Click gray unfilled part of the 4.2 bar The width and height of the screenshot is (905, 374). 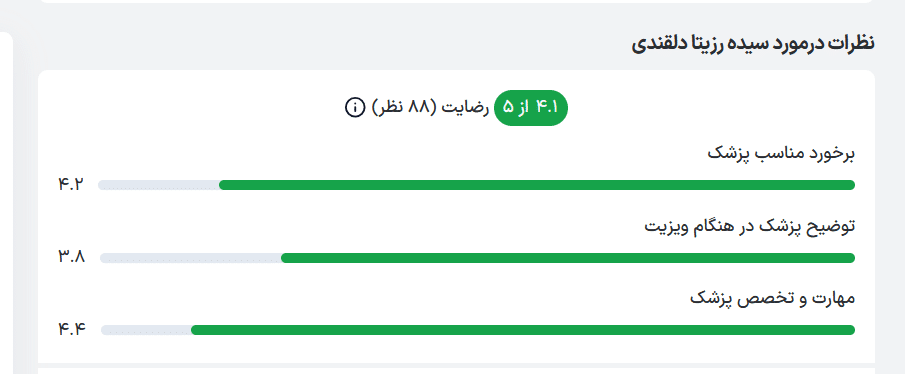[x=159, y=185]
